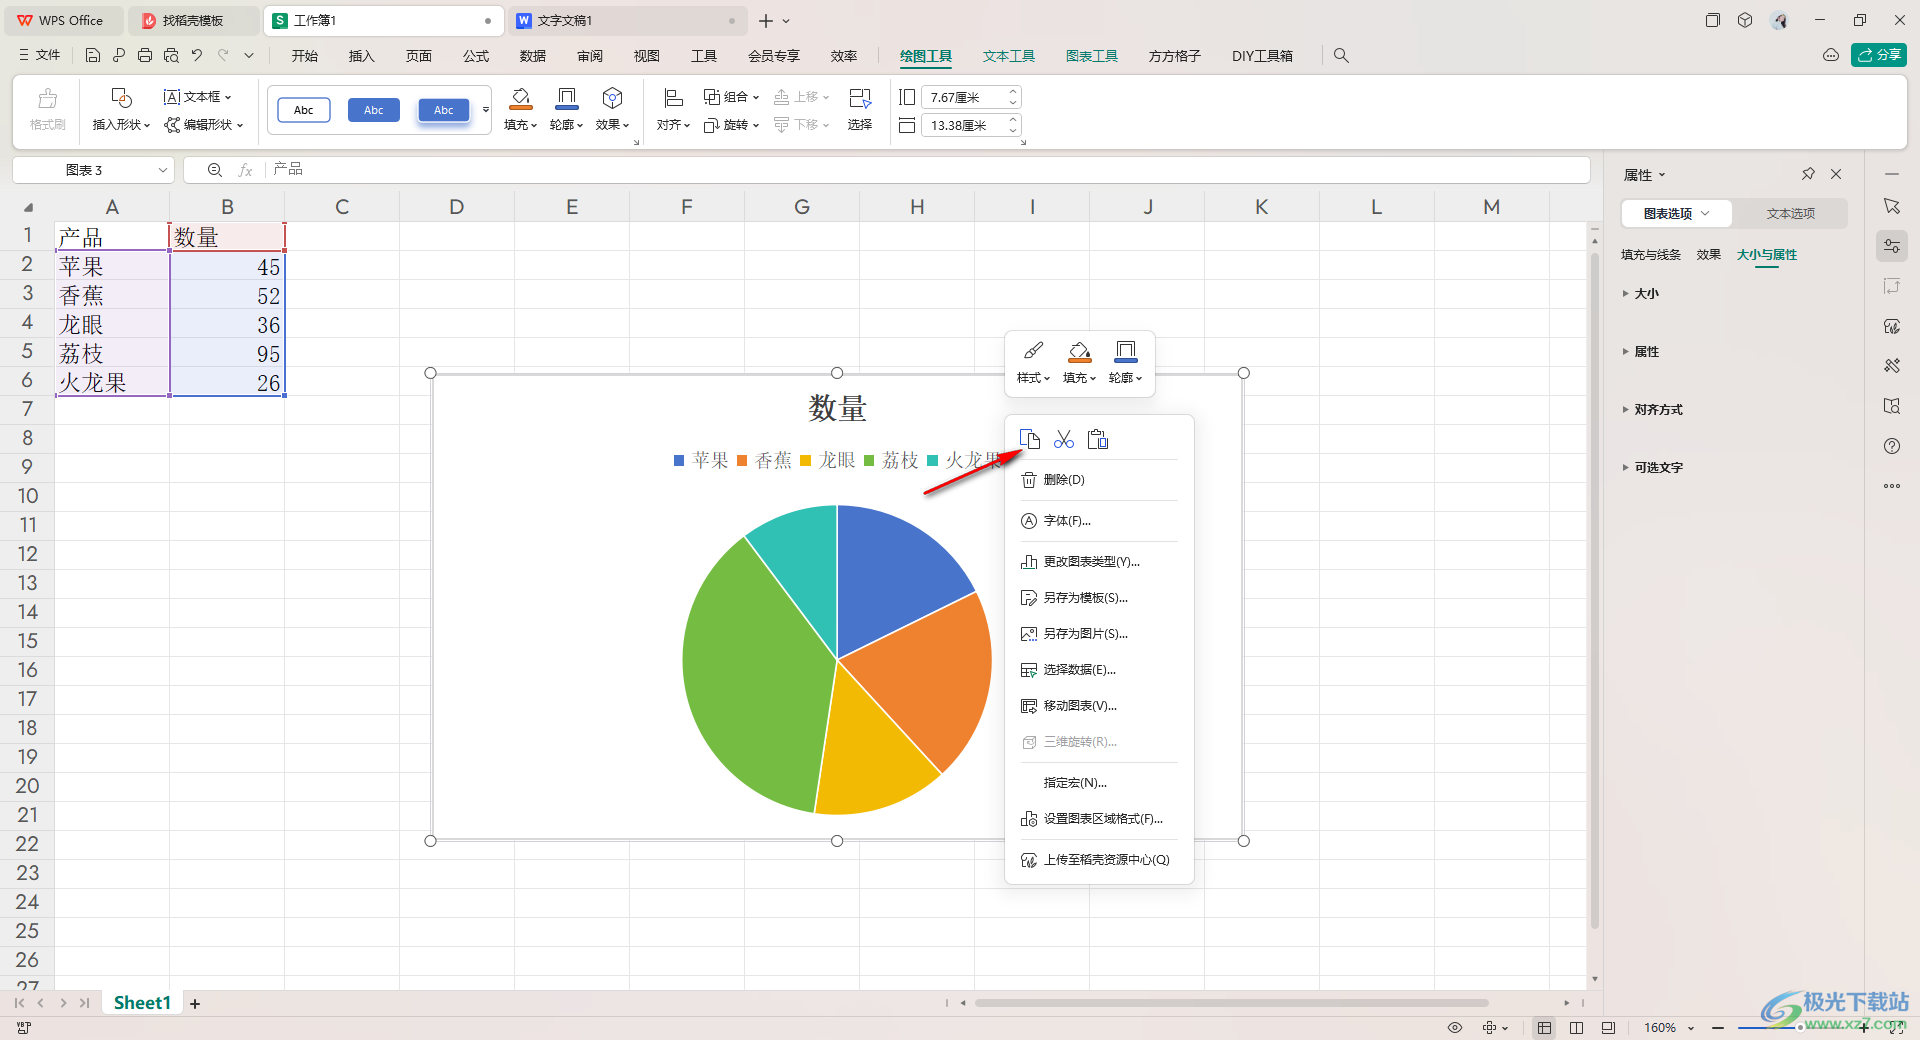Open the Rotate dropdown
1920x1040 pixels.
[x=732, y=125]
